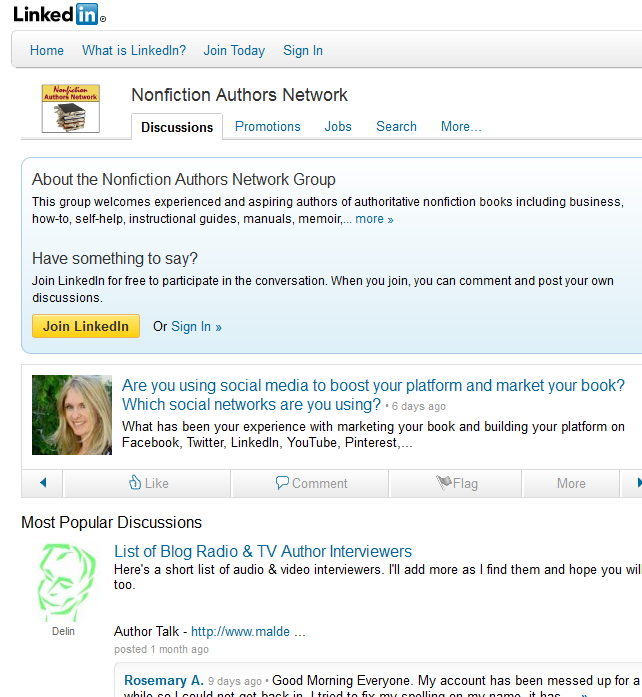642x697 pixels.
Task: Click the Like thumbs-up icon
Action: coord(135,482)
